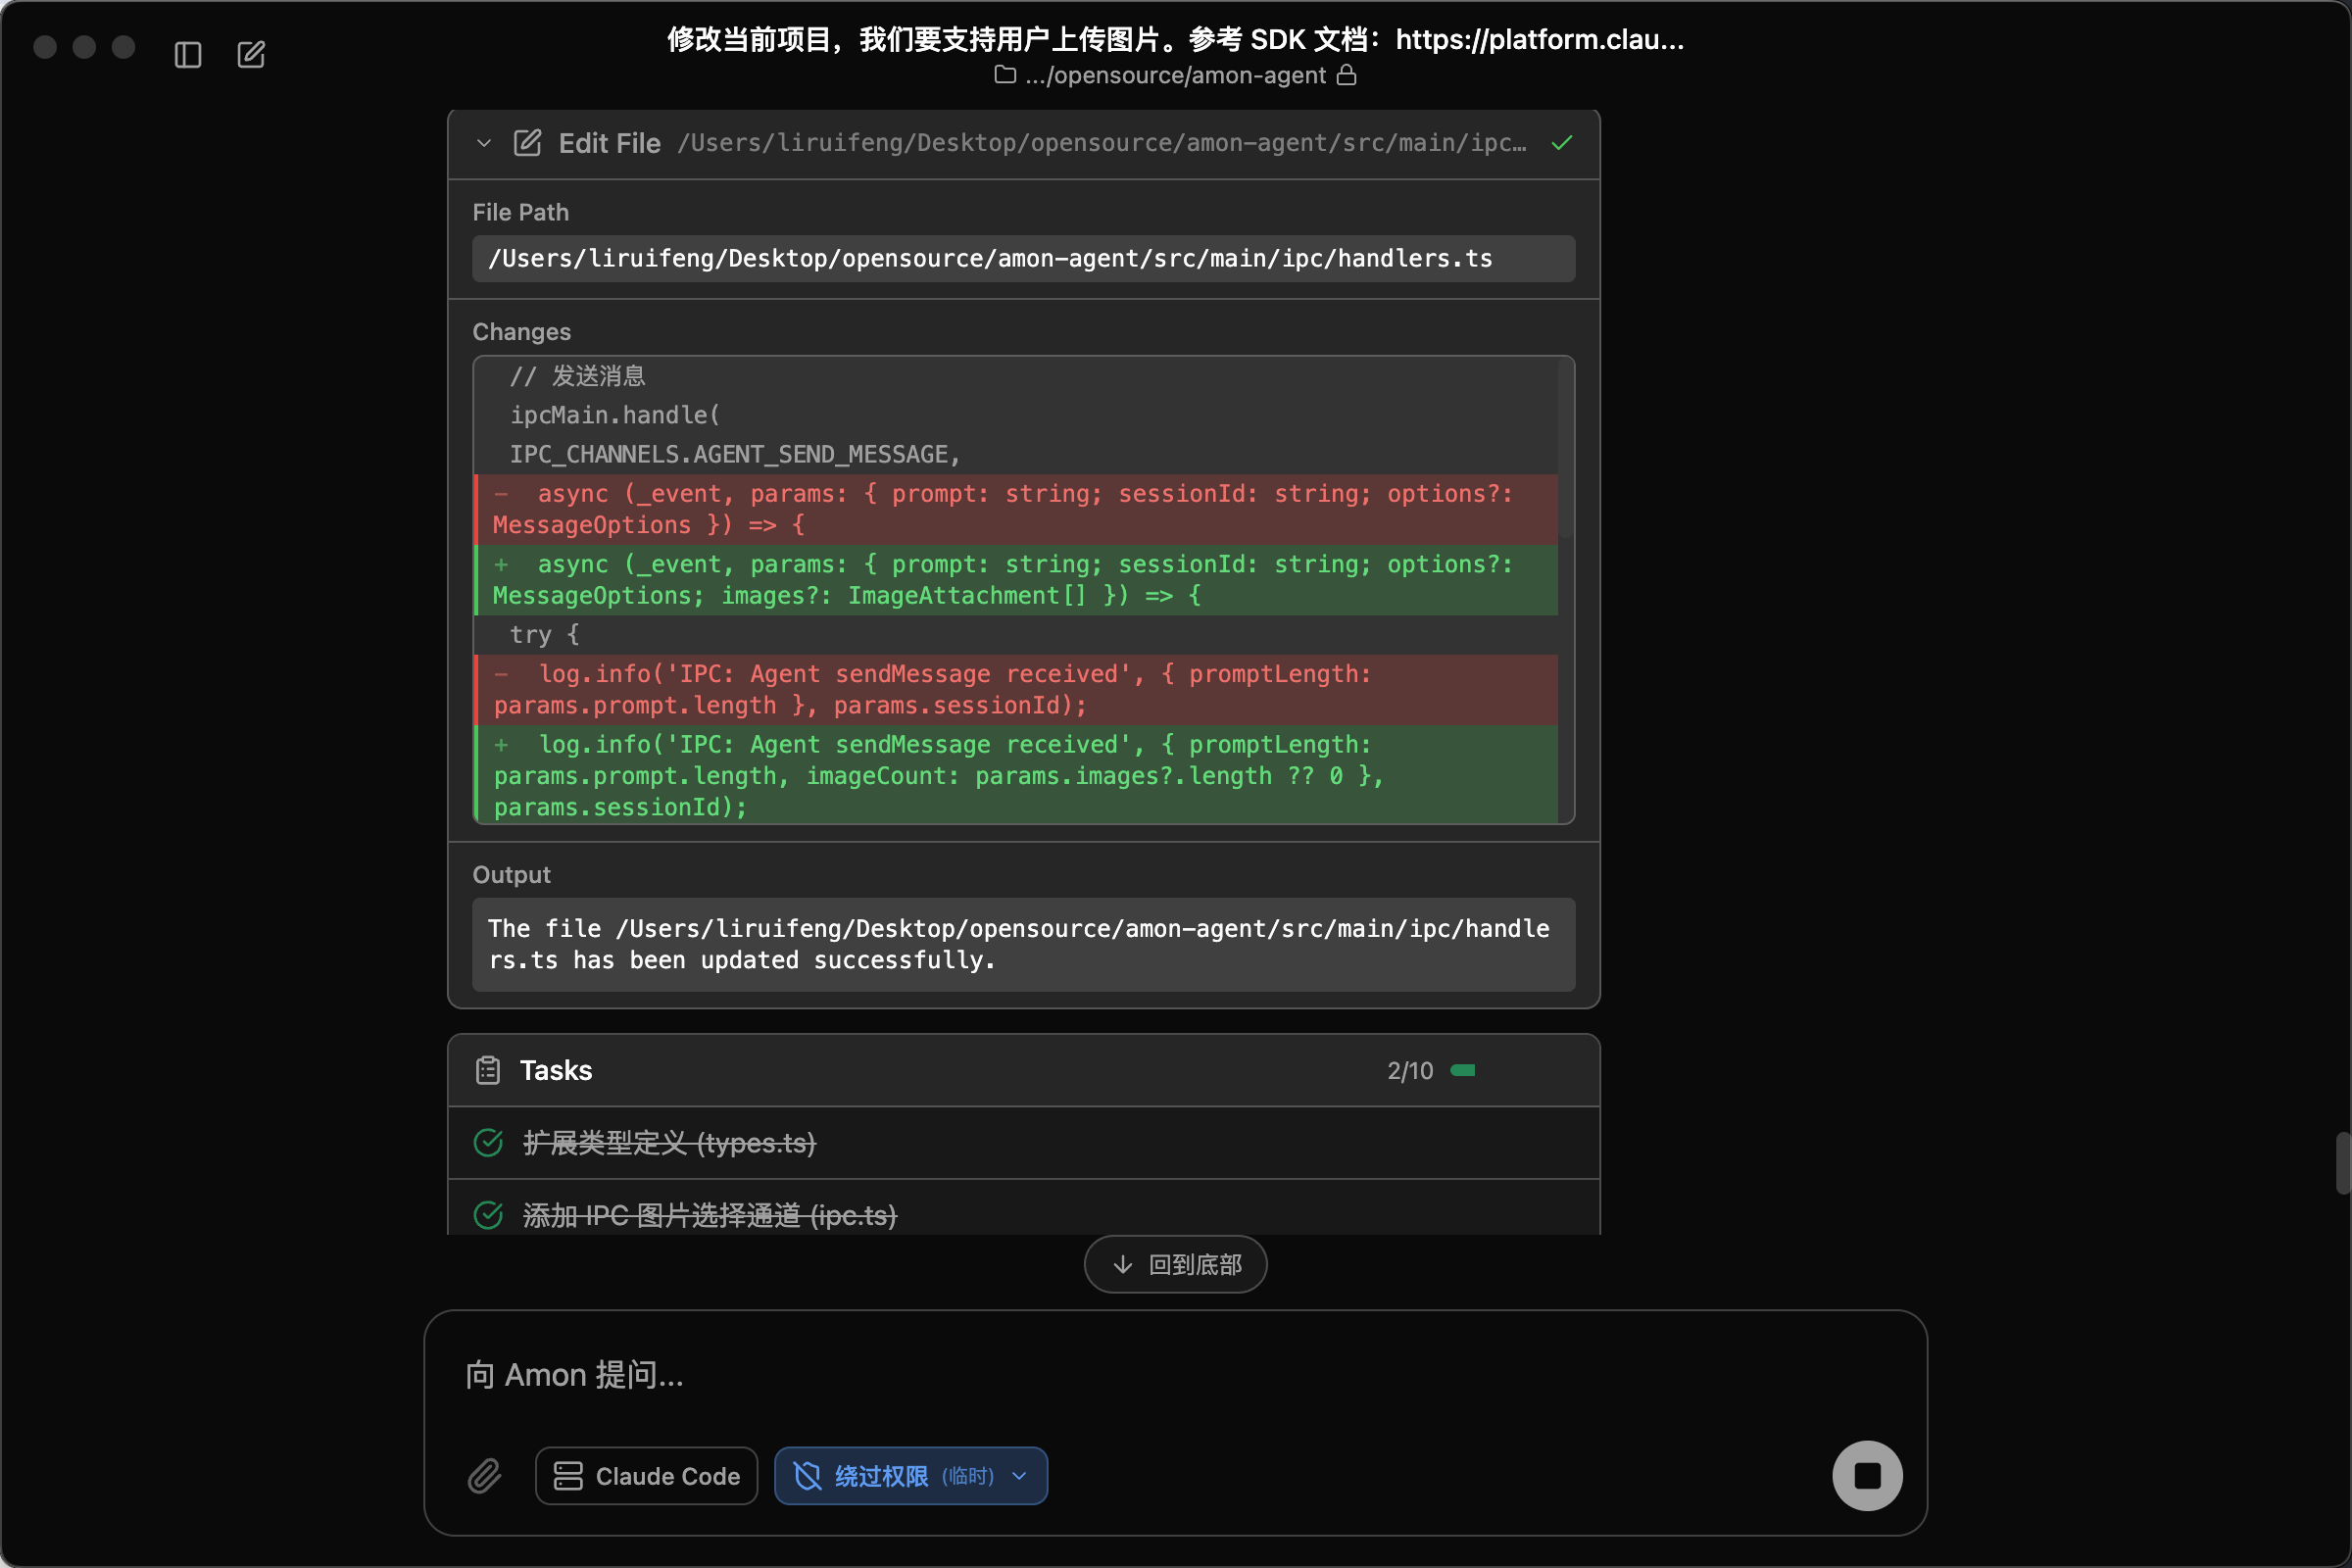
Task: Click the paperclip attachment icon
Action: tap(485, 1476)
